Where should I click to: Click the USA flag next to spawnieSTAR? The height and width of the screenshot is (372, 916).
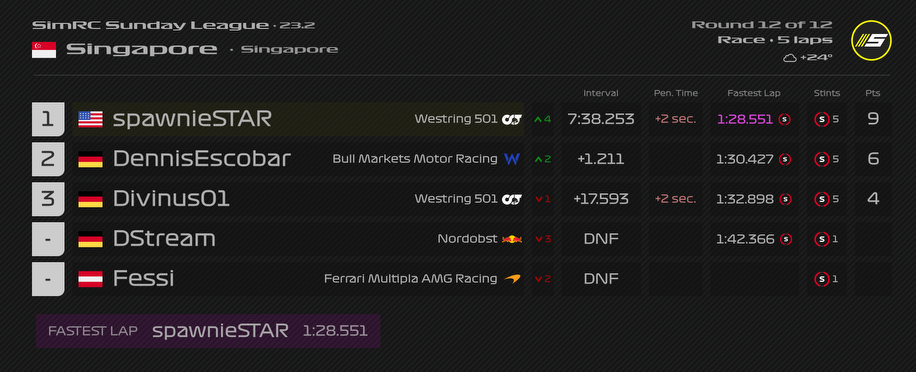[91, 119]
